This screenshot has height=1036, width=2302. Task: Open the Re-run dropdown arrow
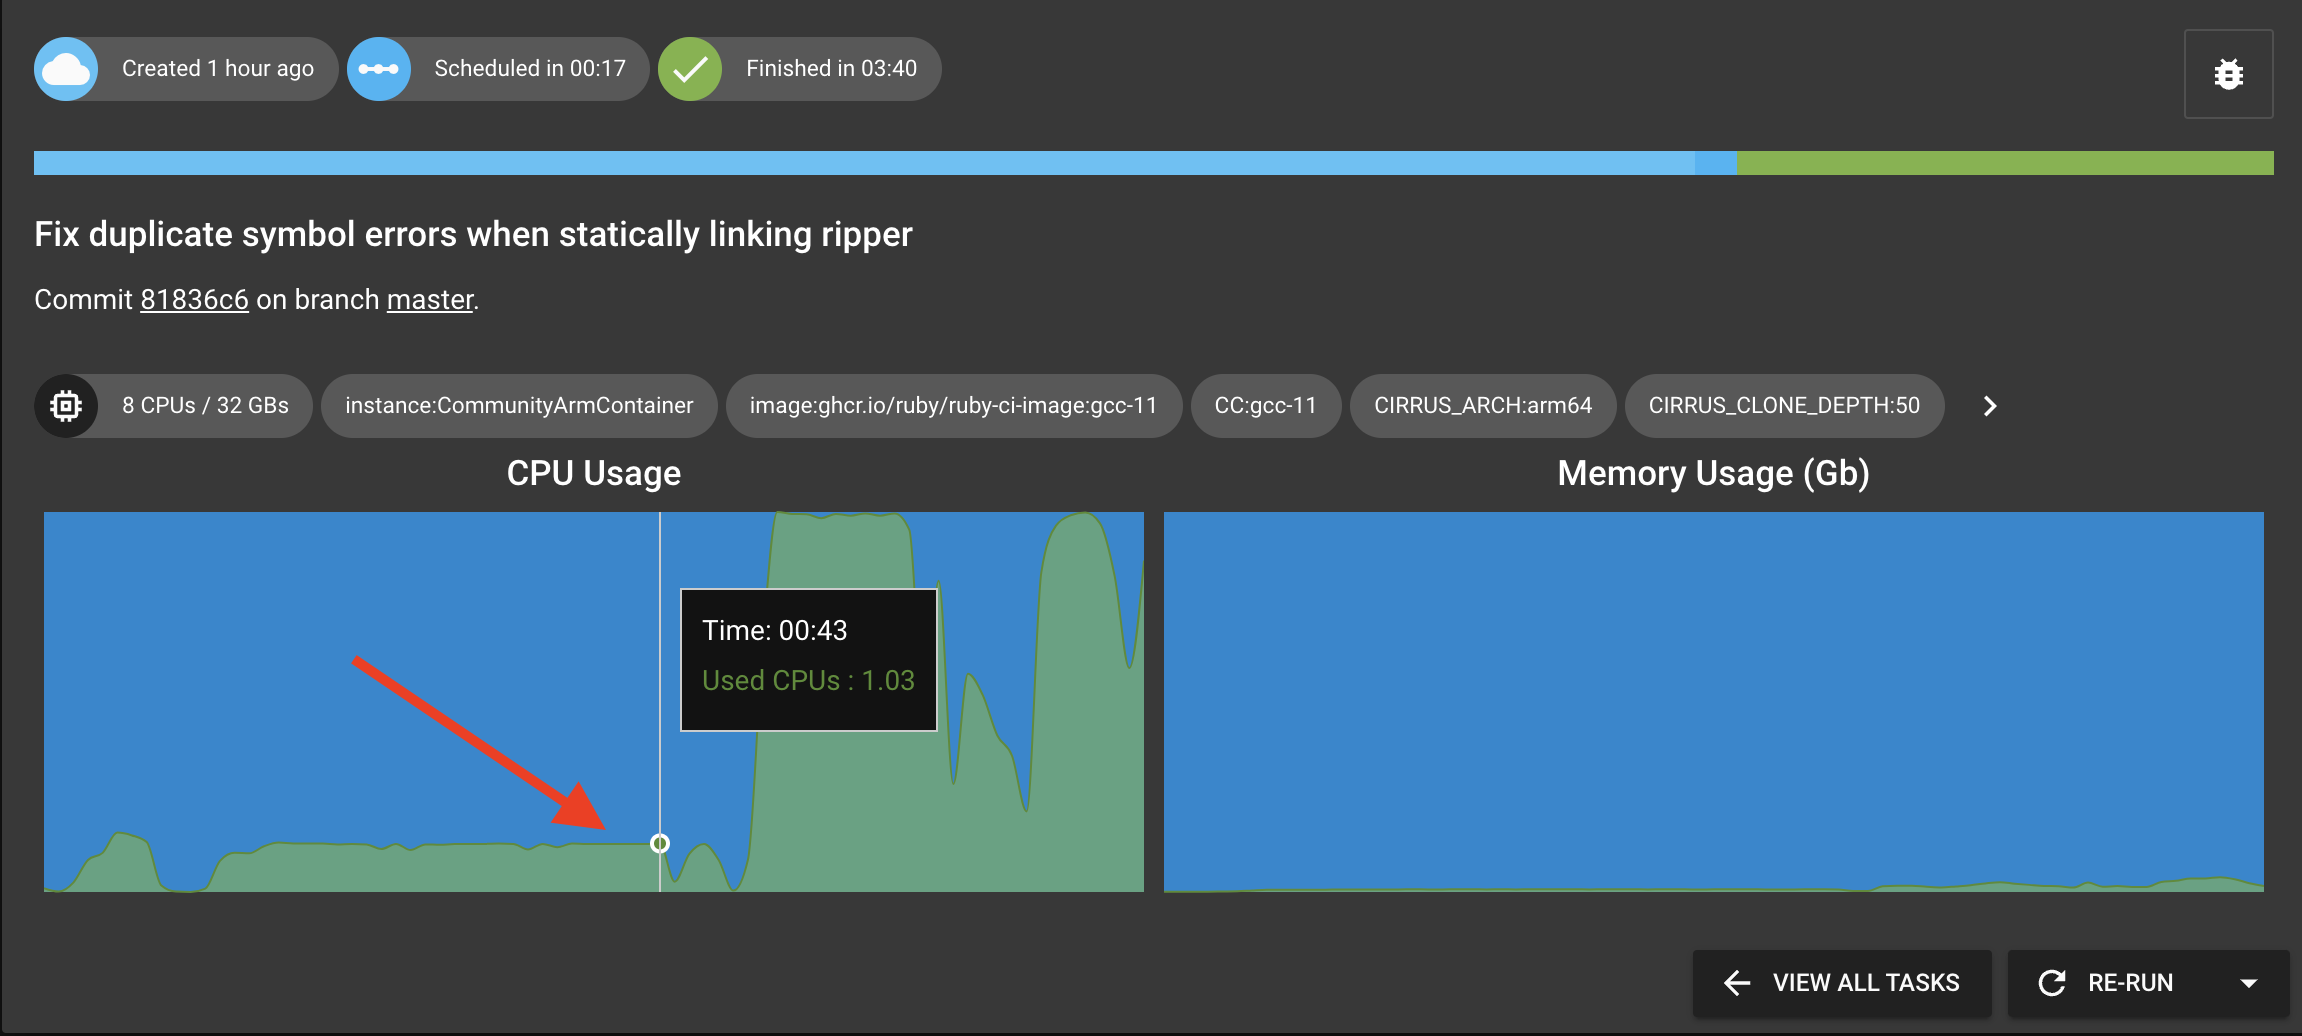point(2249,983)
